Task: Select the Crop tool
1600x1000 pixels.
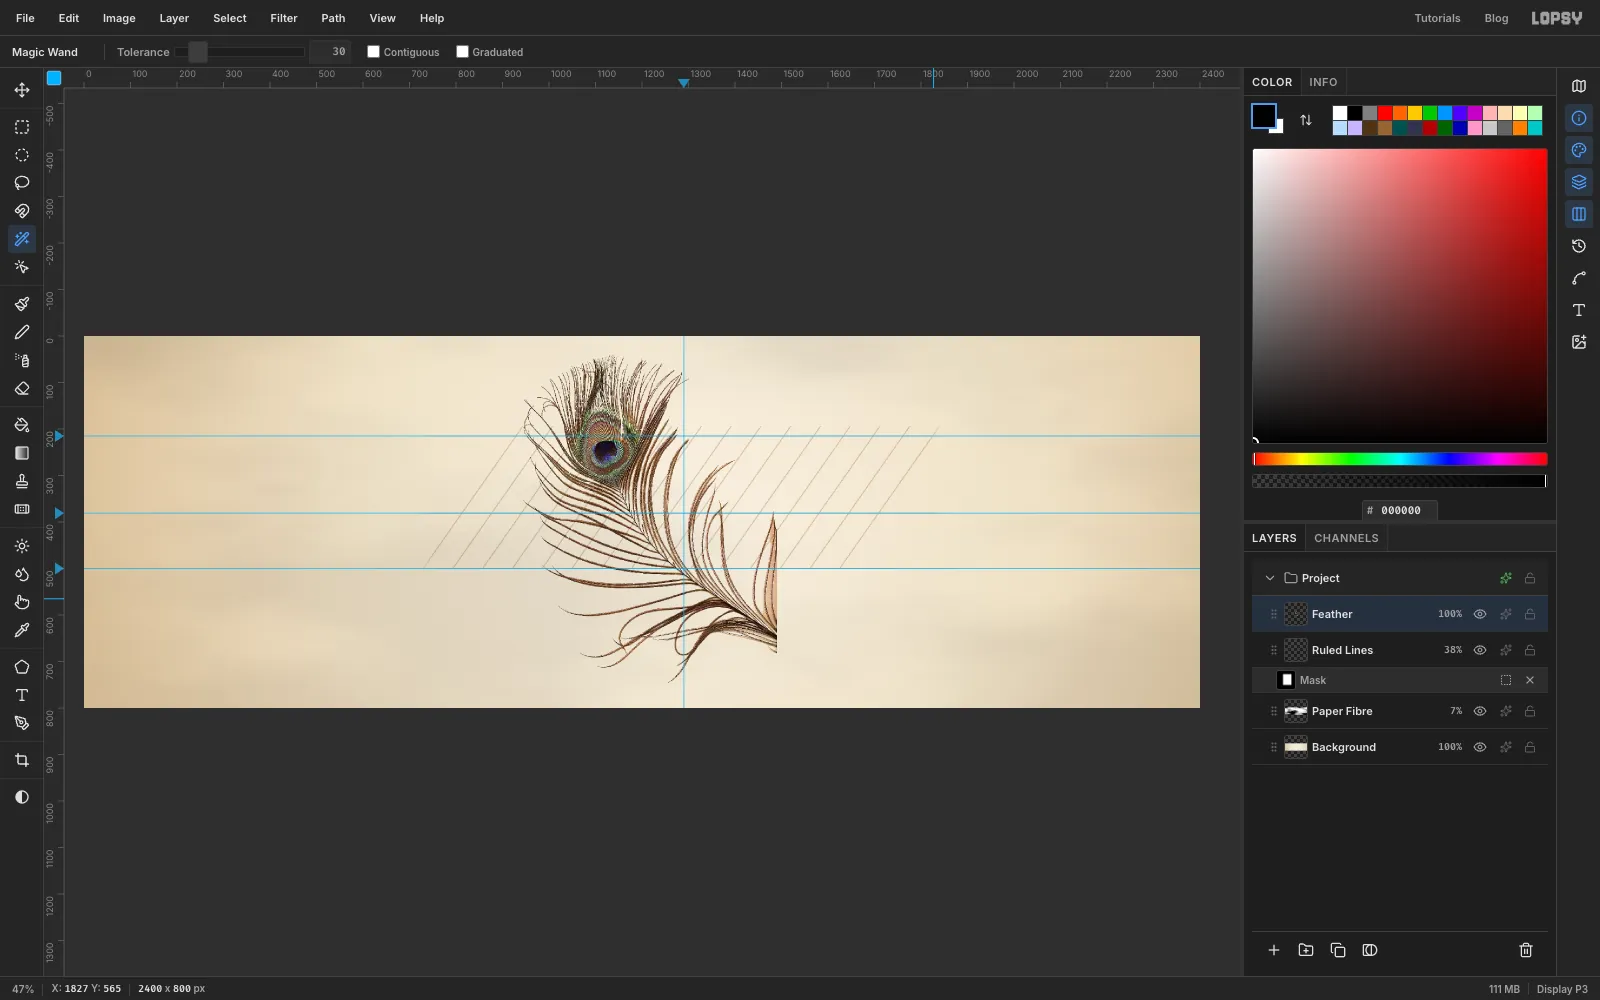Action: [22, 760]
